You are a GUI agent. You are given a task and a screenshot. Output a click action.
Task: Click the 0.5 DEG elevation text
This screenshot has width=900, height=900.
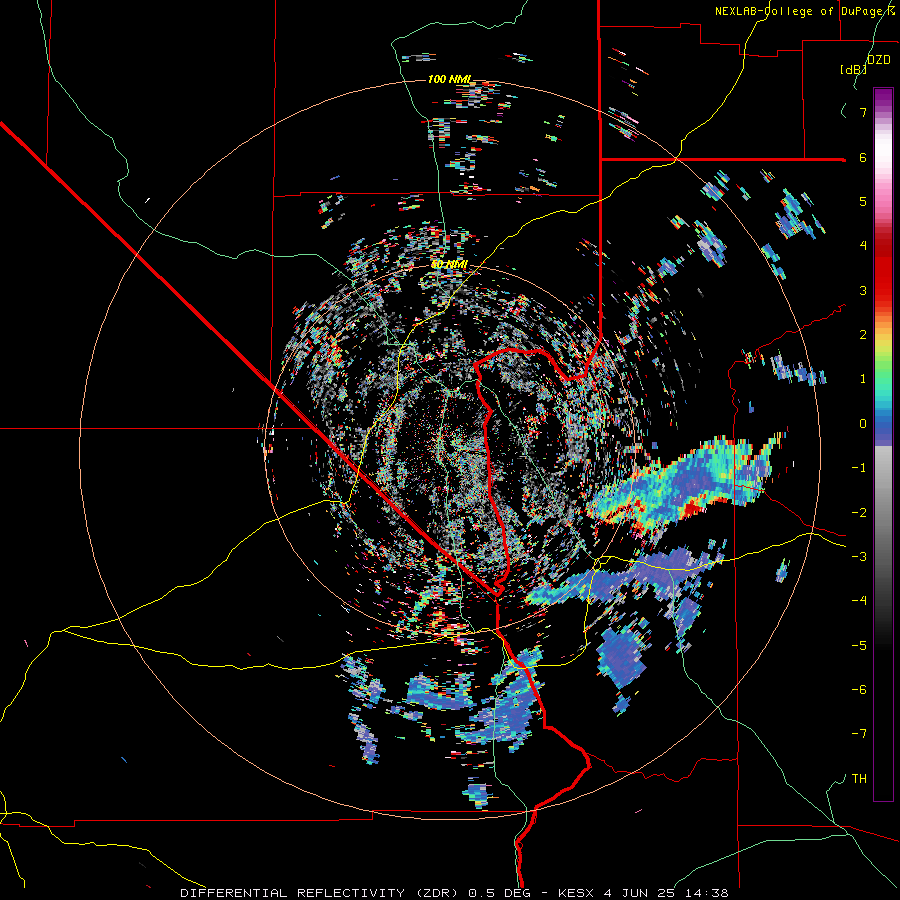coord(499,893)
